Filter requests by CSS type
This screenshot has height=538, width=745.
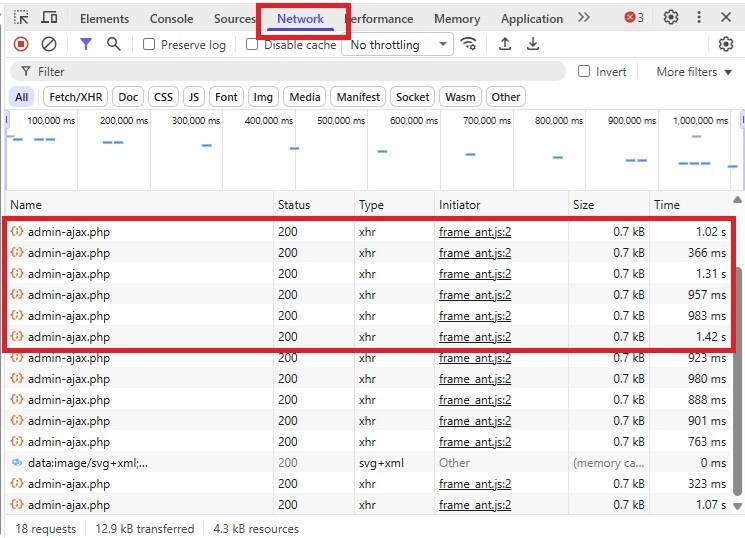(163, 97)
